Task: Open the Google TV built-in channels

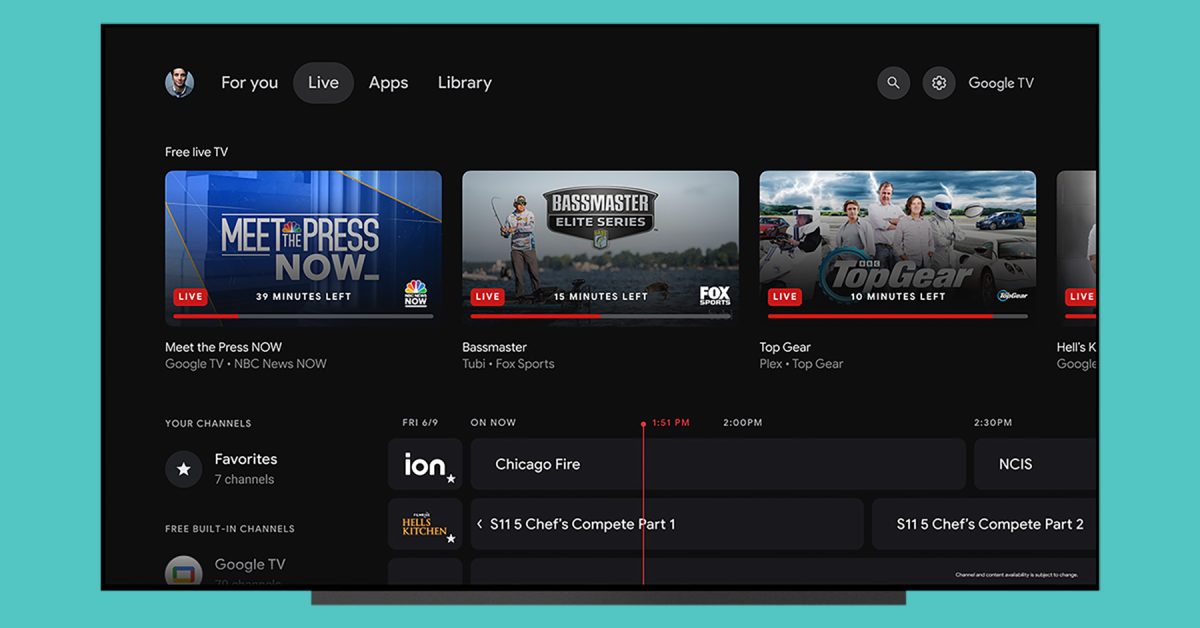Action: pyautogui.click(x=225, y=571)
